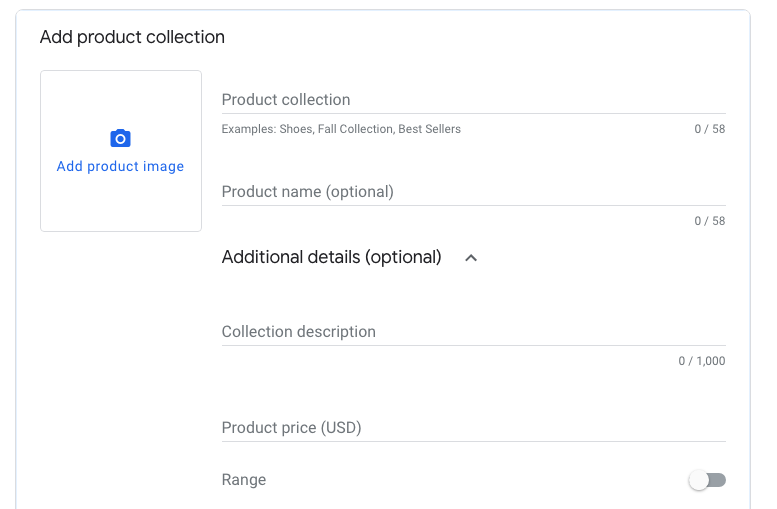Click the 0 / 1,000 description character counter

pyautogui.click(x=702, y=361)
